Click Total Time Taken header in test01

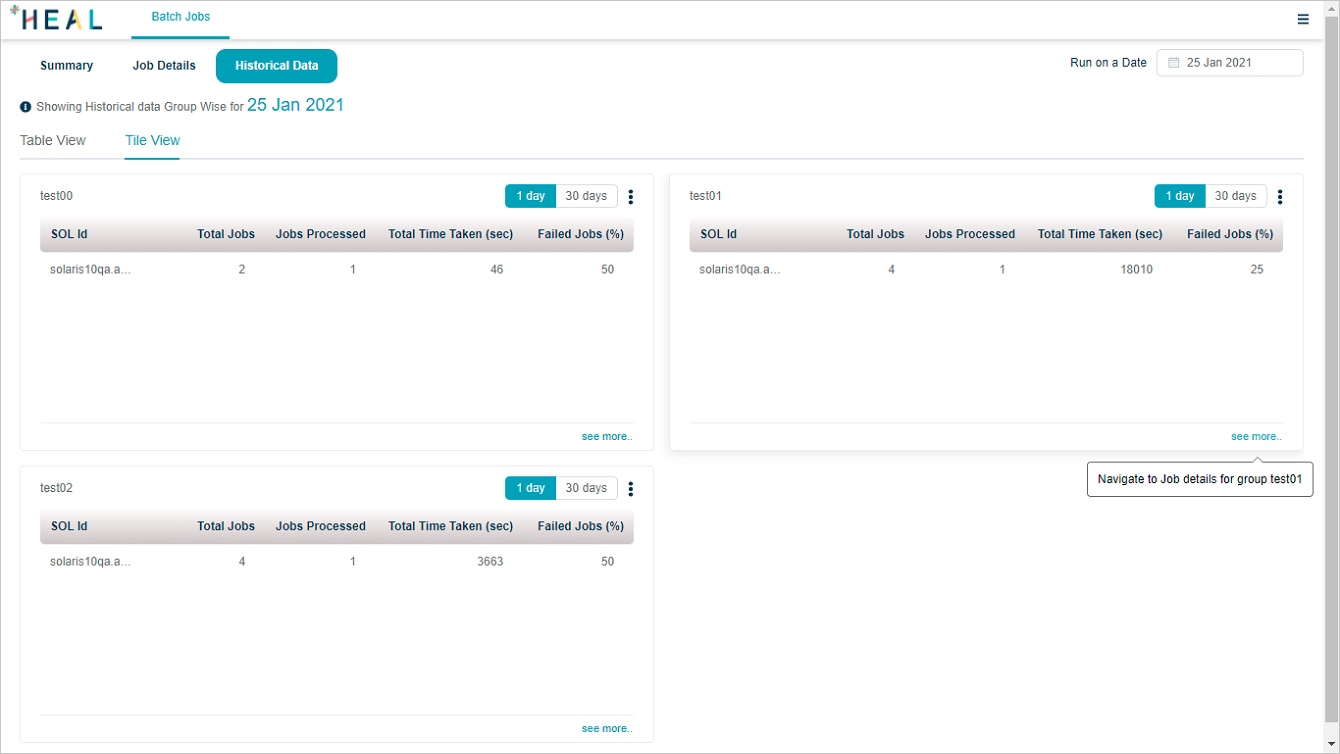point(1100,235)
